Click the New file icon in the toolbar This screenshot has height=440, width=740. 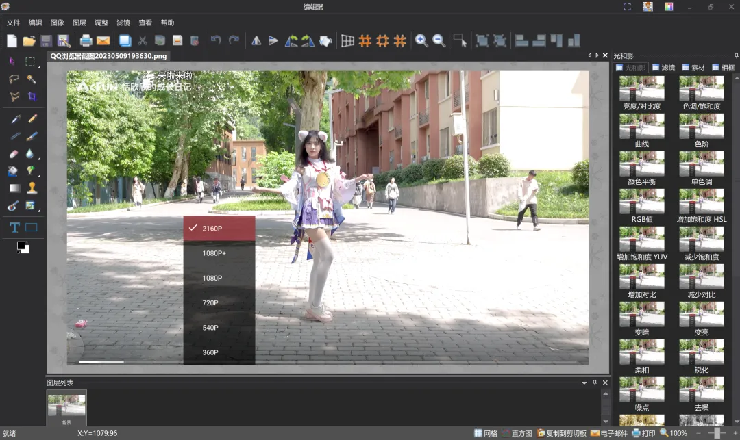coord(12,41)
